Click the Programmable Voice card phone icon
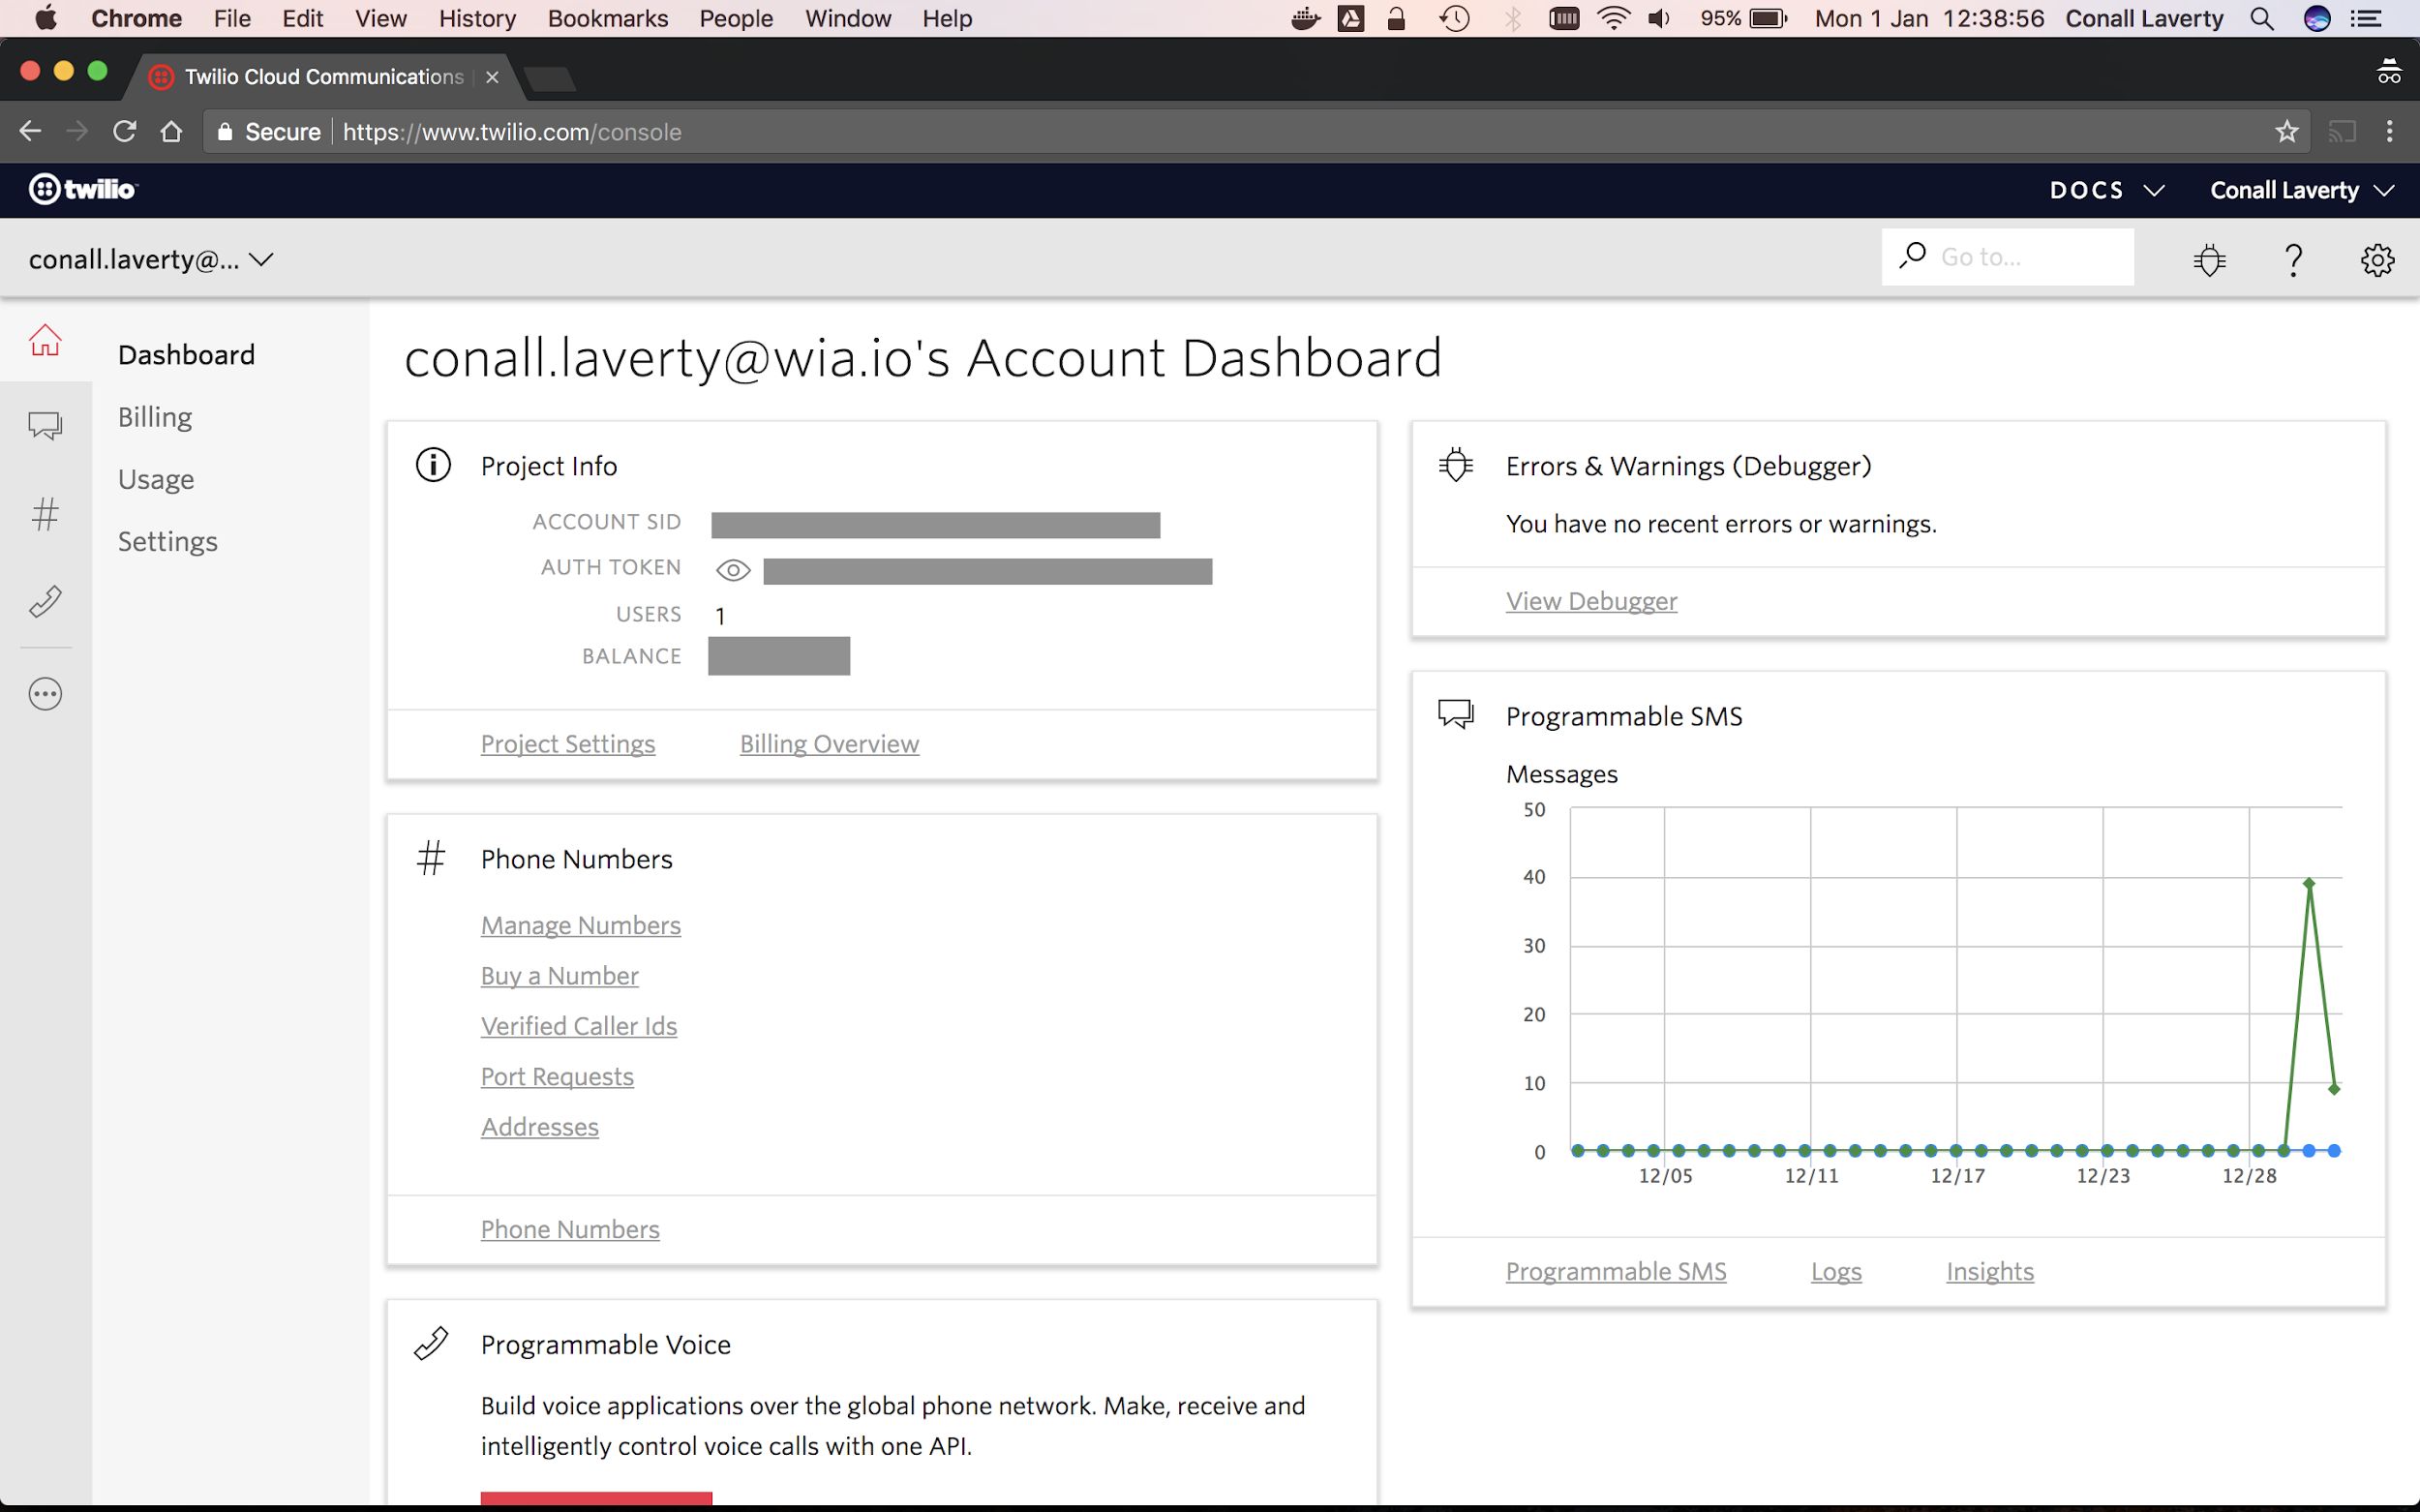The height and width of the screenshot is (1512, 2420). pos(431,1343)
